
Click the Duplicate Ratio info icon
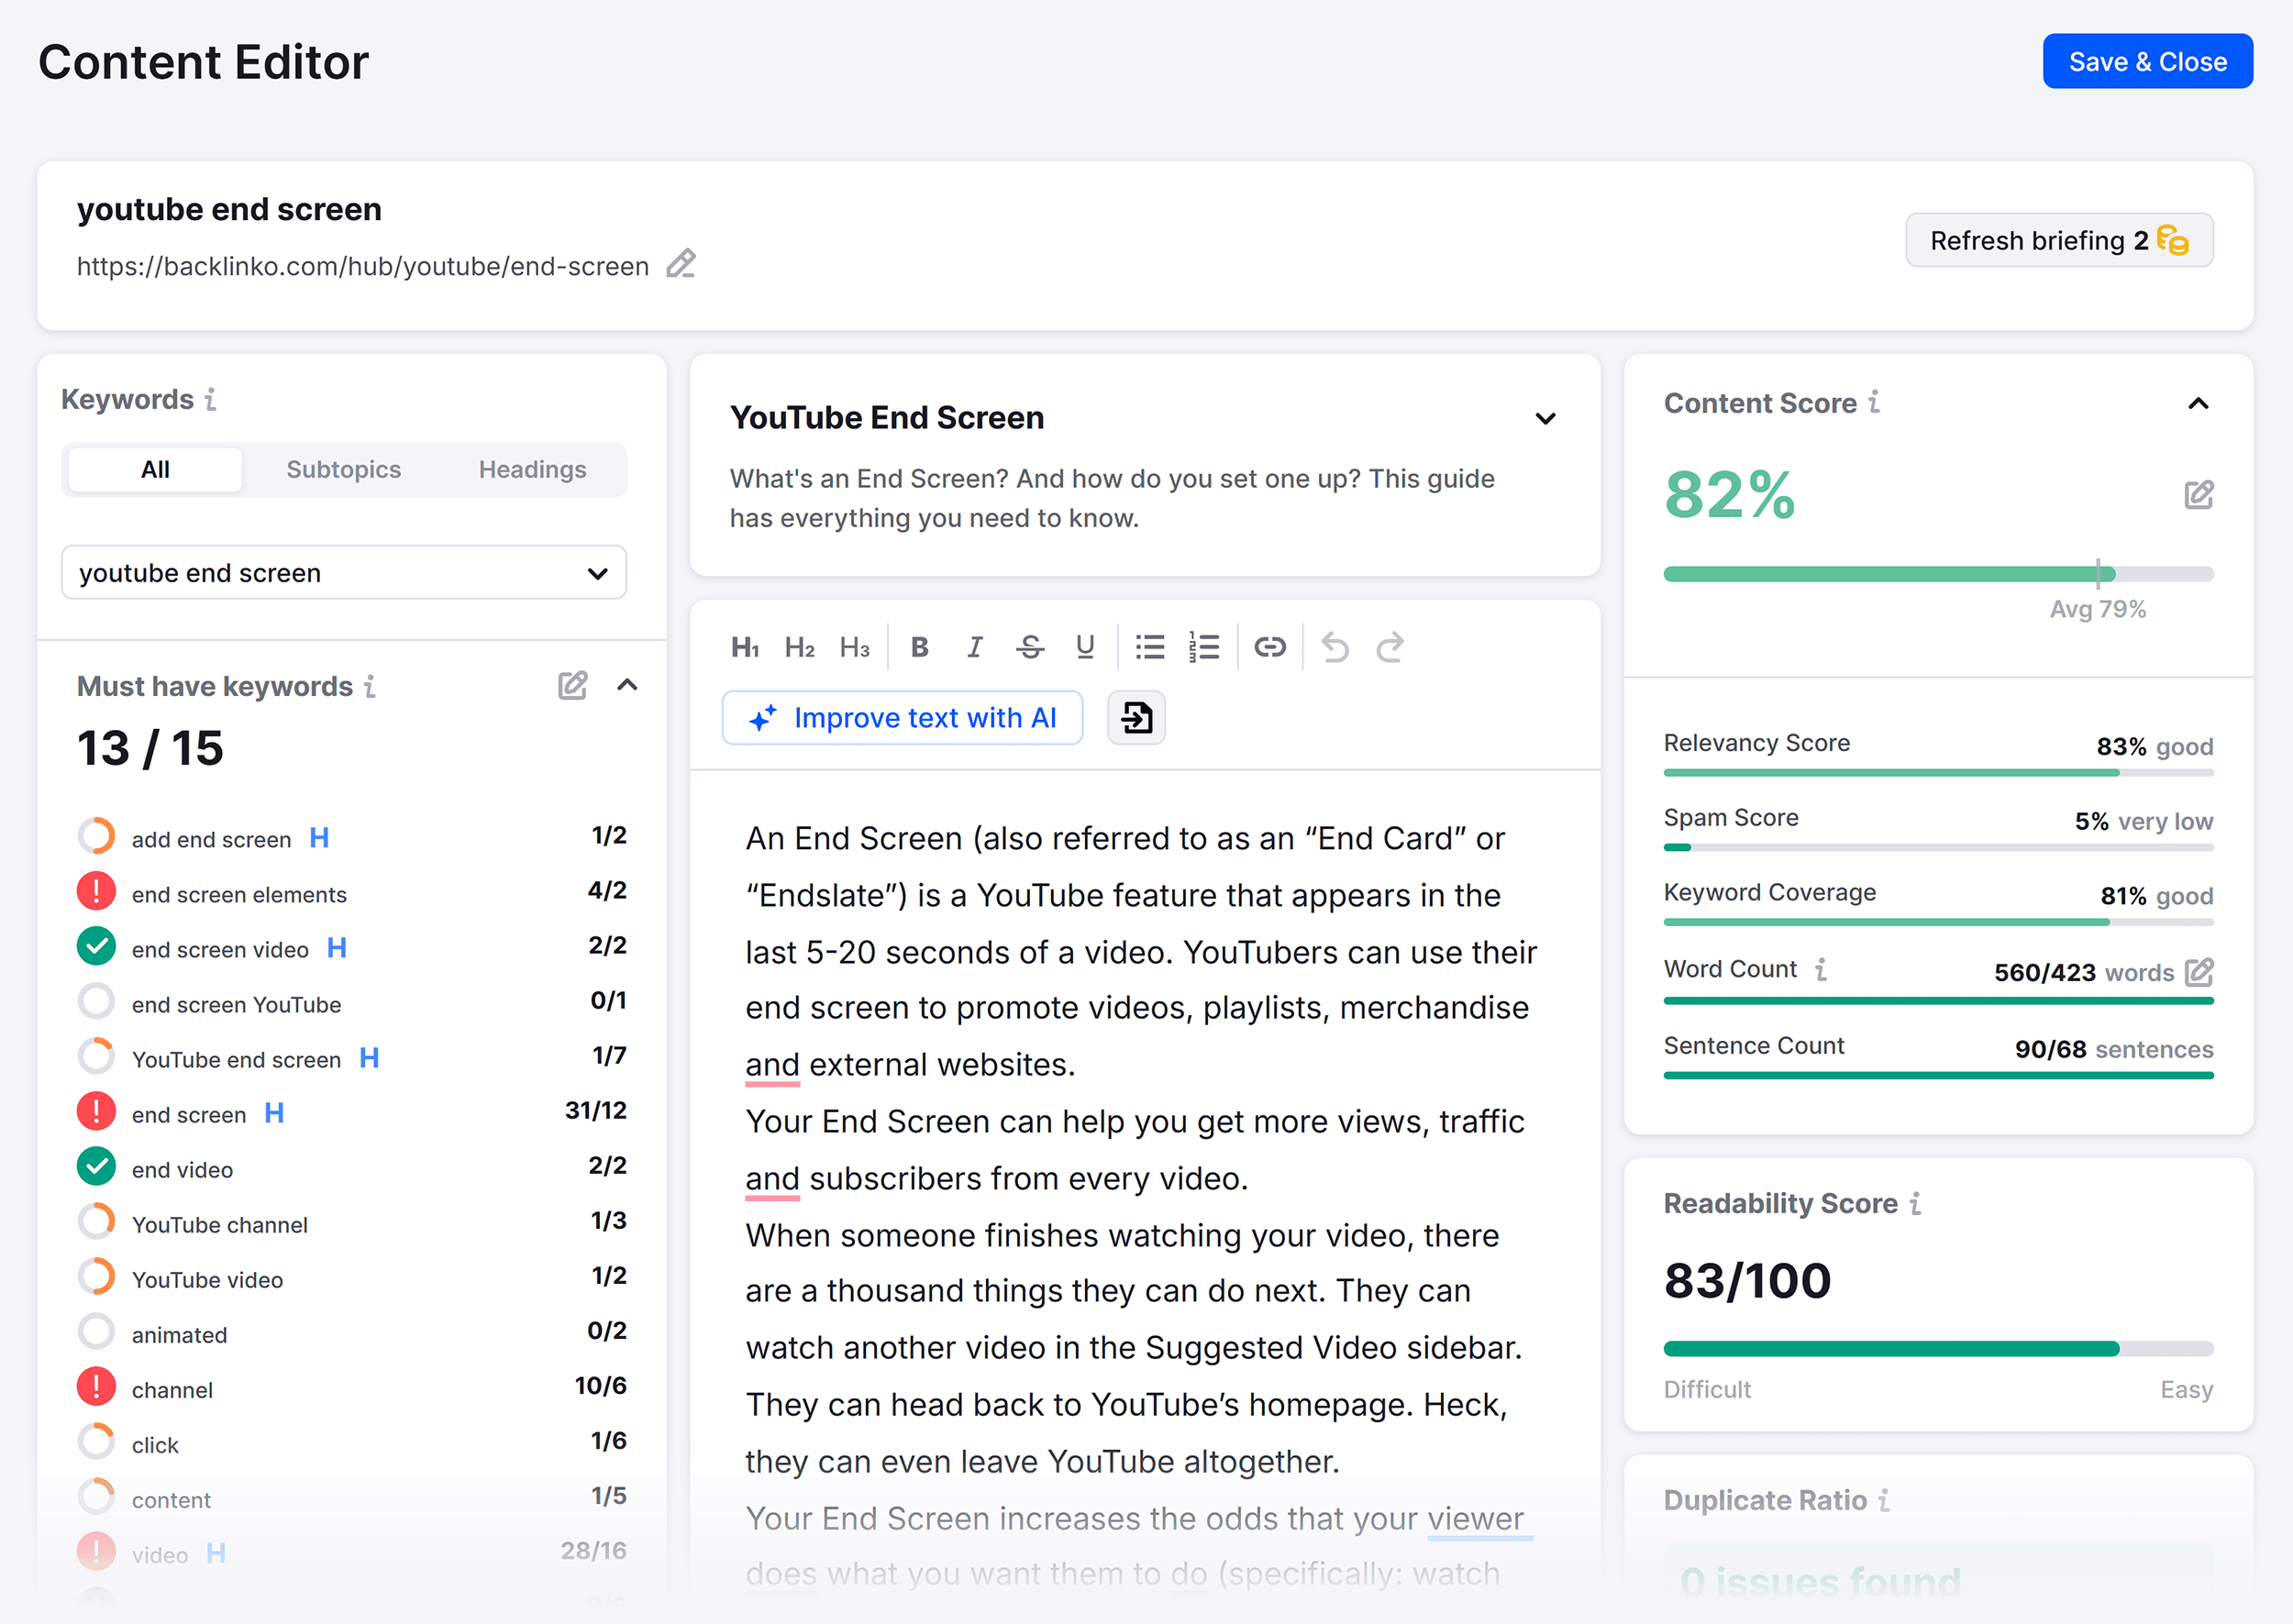(1884, 1500)
